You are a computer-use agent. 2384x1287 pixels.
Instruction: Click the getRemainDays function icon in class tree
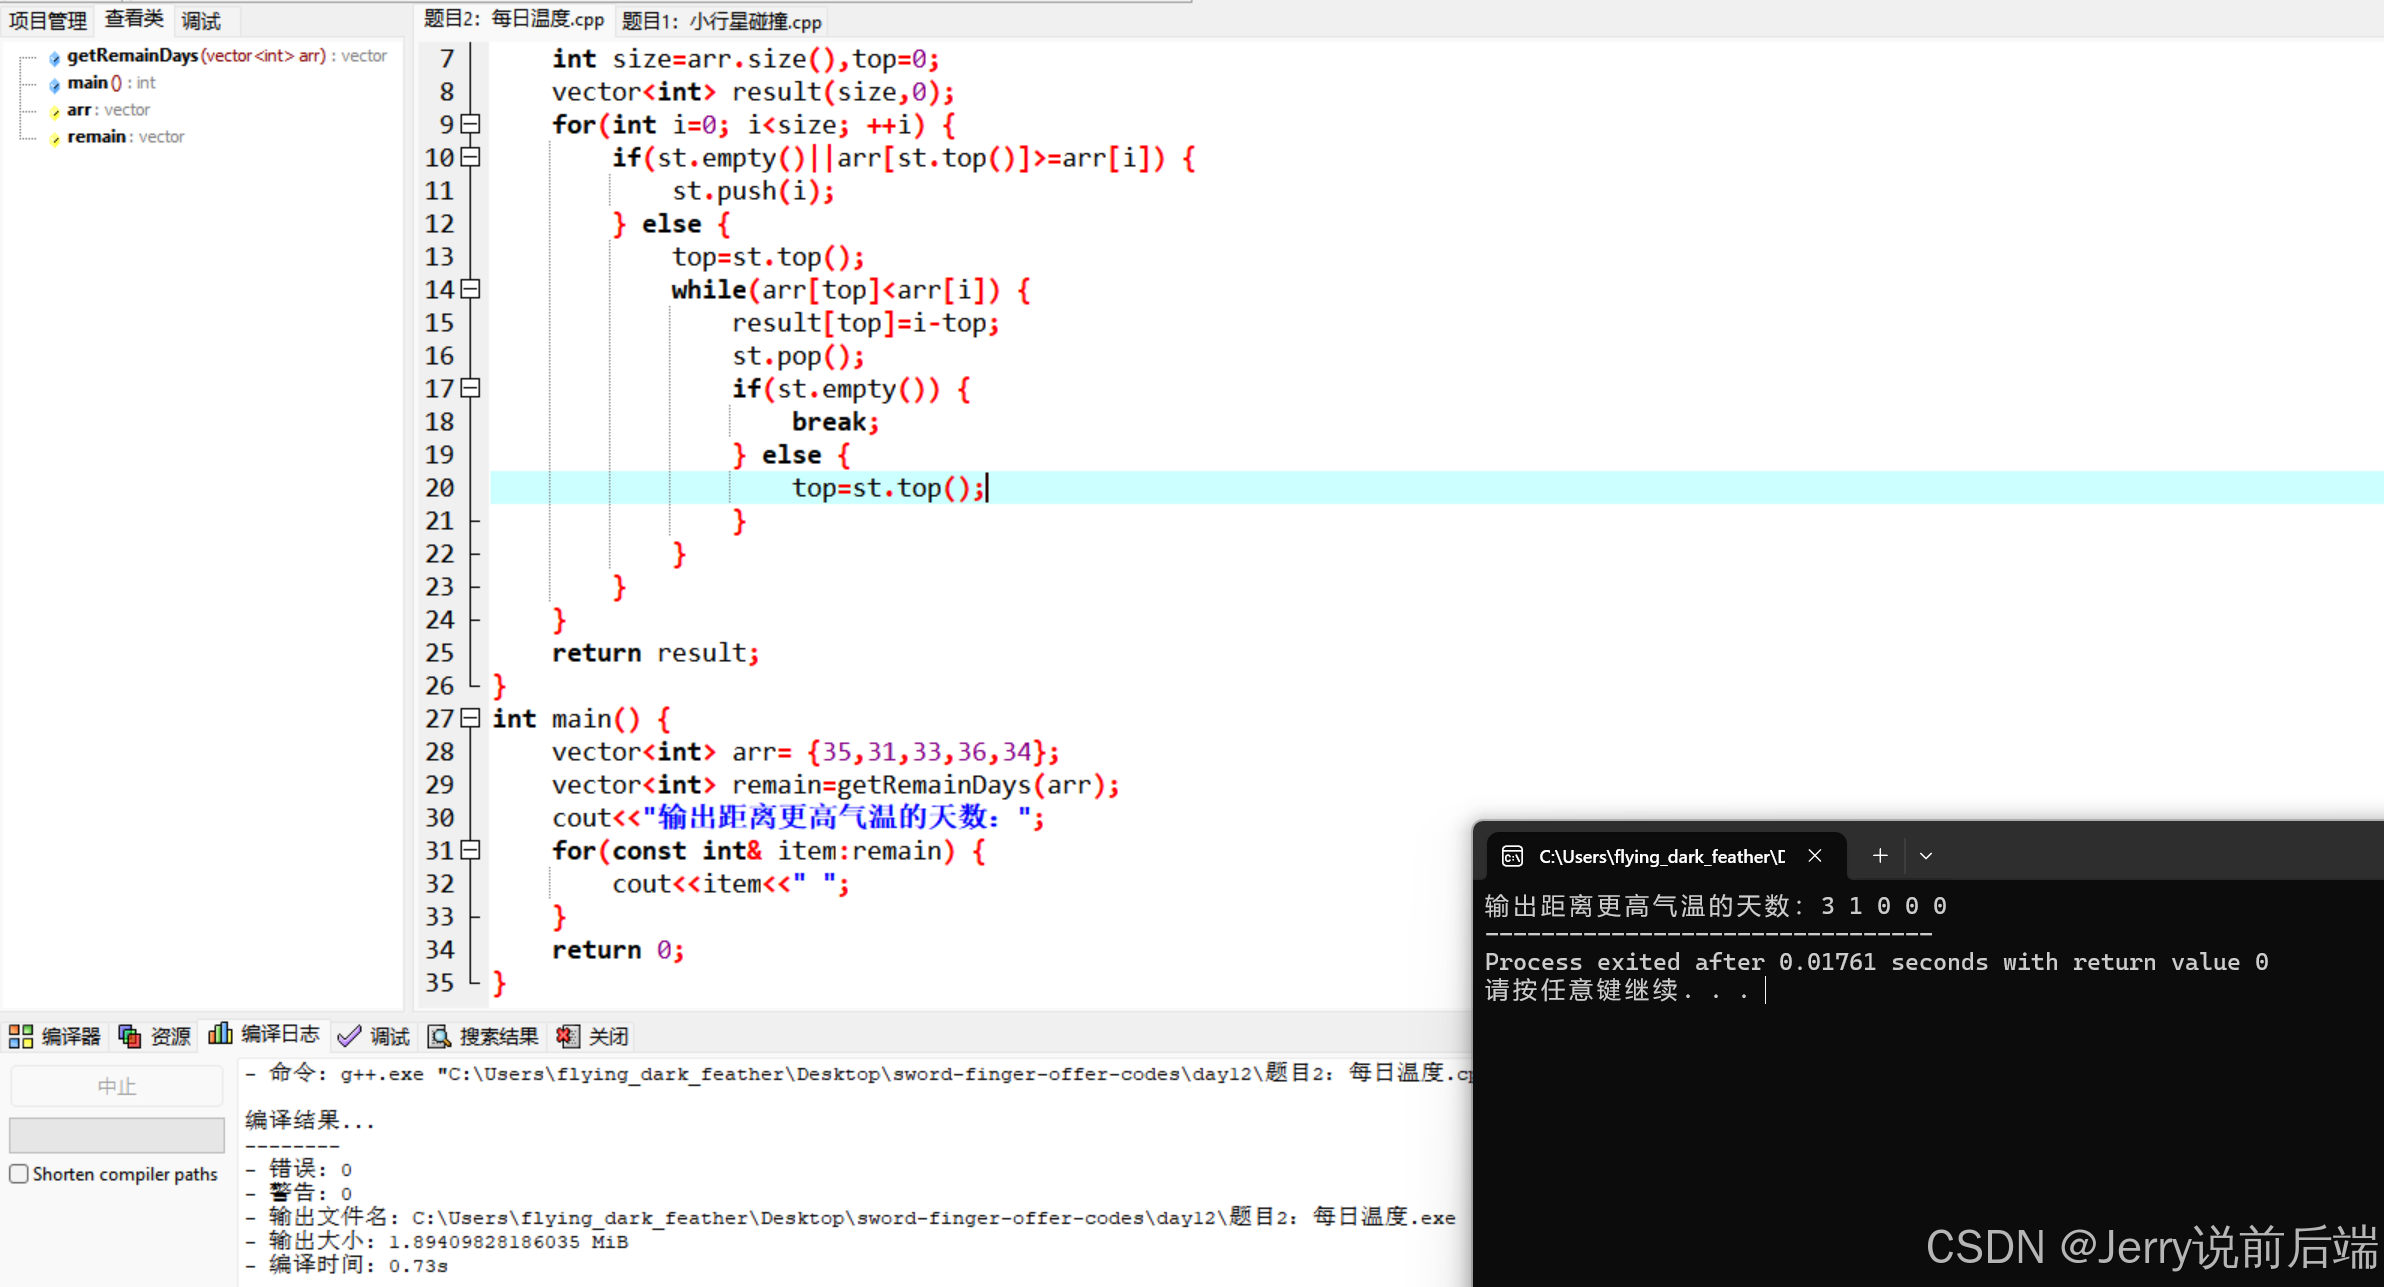[x=55, y=58]
